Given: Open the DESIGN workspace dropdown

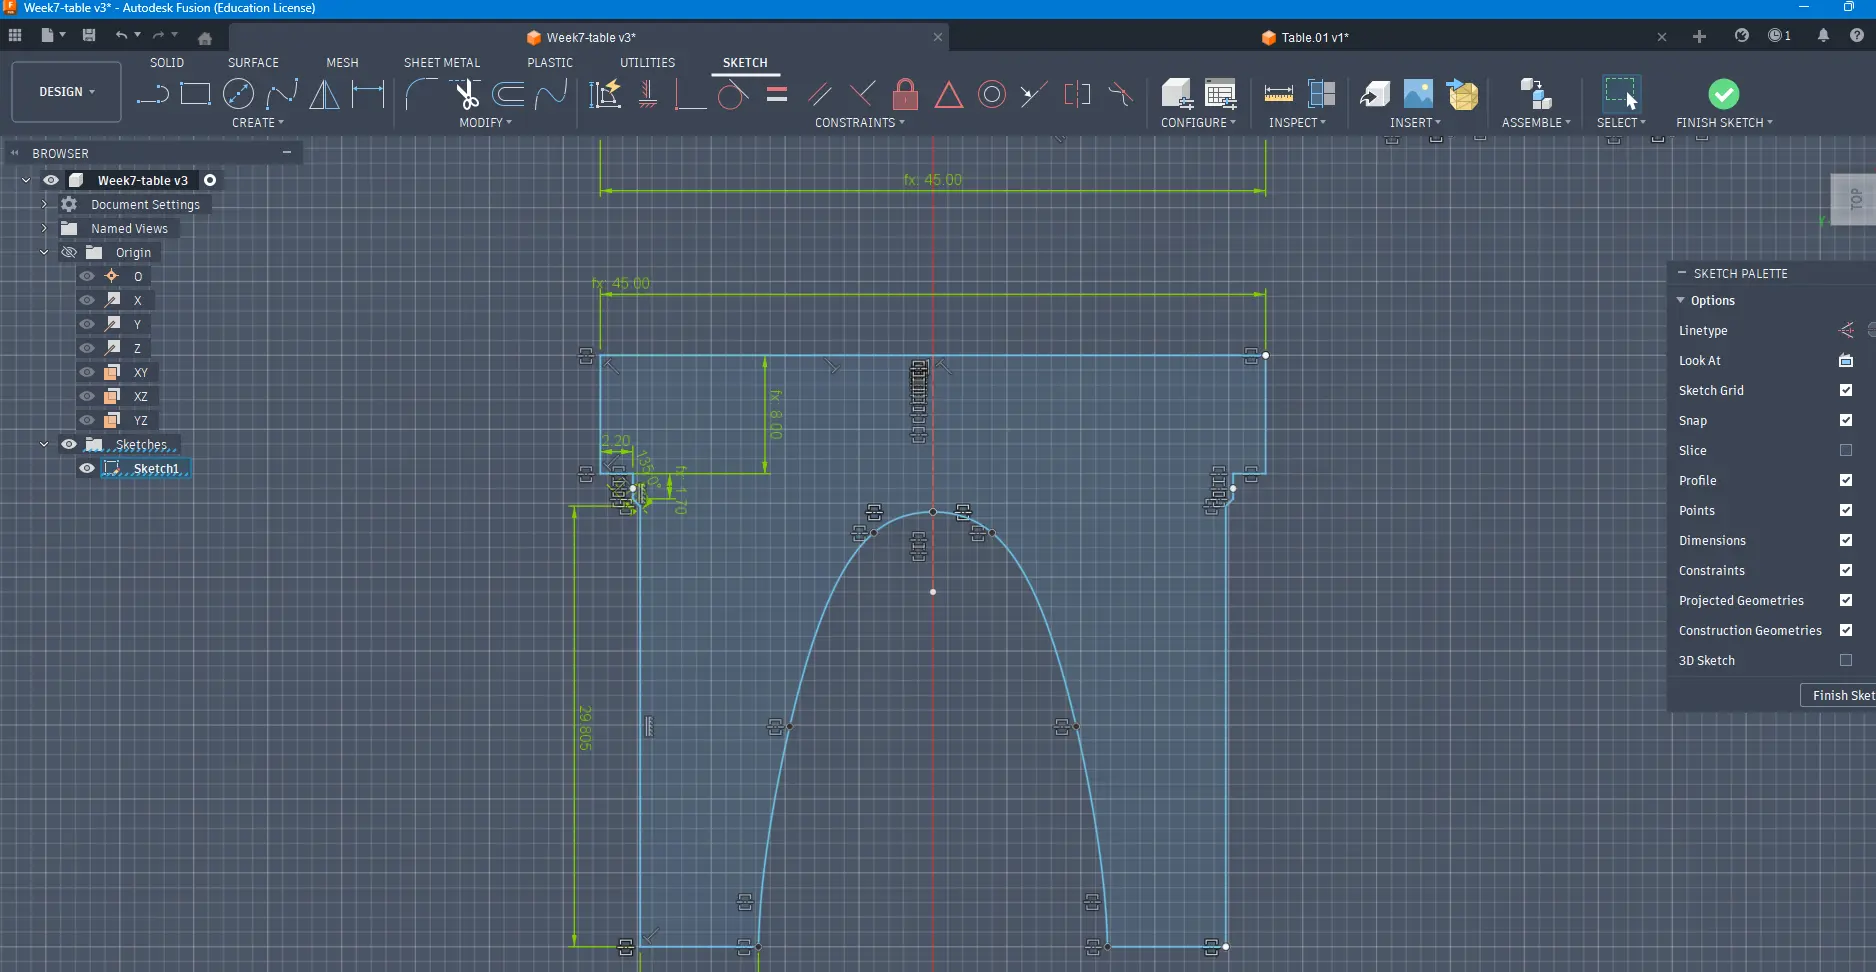Looking at the screenshot, I should point(67,92).
